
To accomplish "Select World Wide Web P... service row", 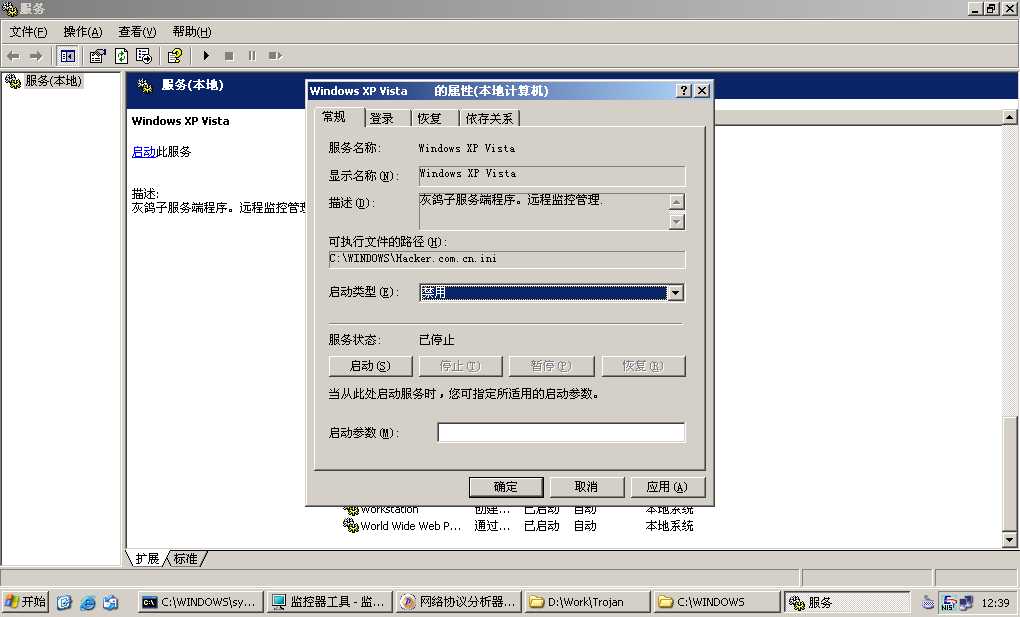I will tap(518, 526).
